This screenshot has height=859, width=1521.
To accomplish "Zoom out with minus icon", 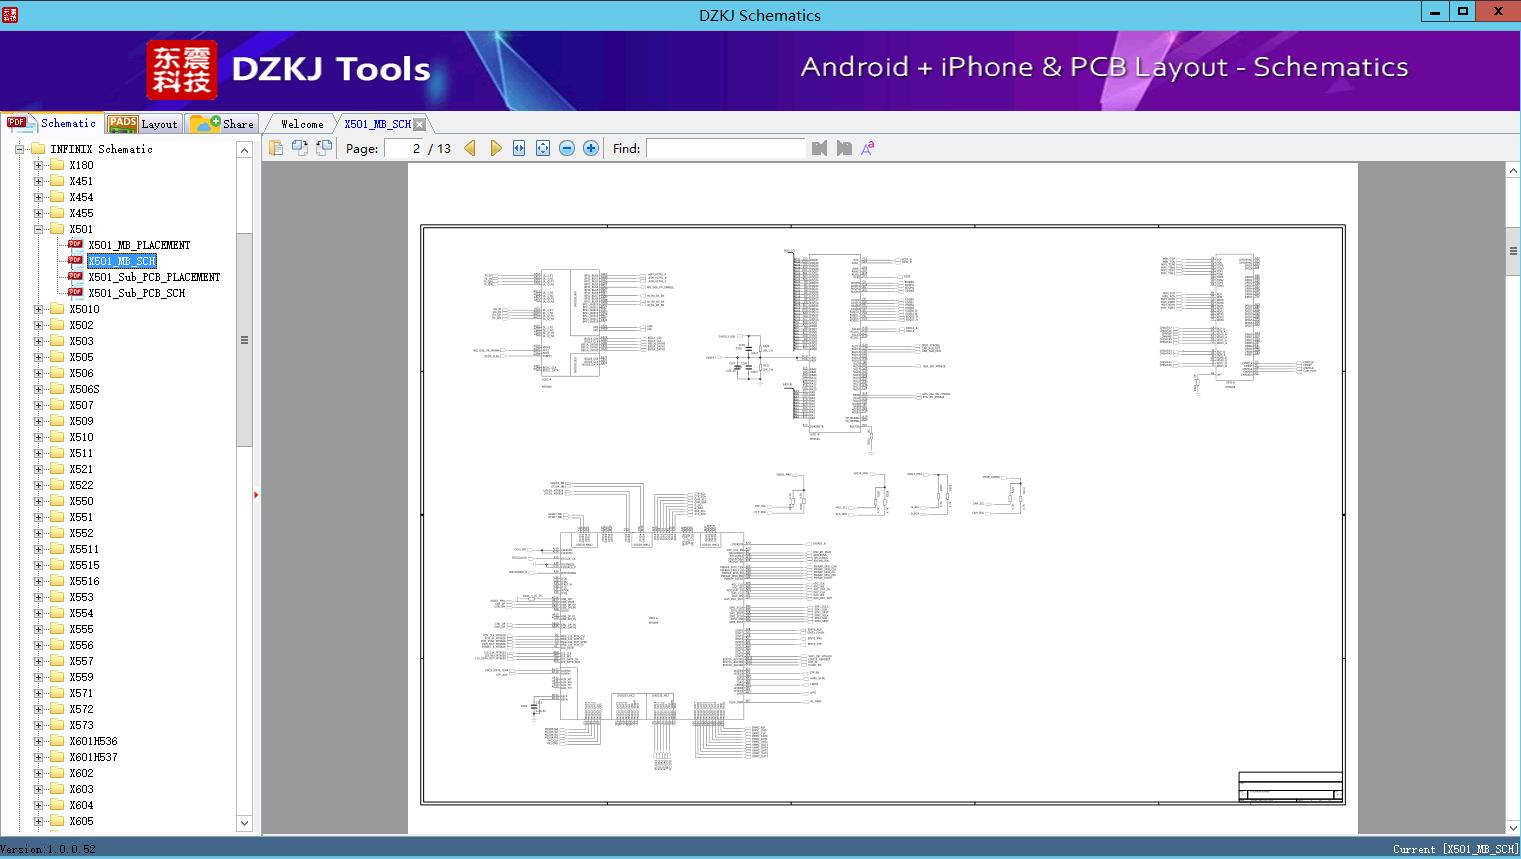I will point(567,148).
